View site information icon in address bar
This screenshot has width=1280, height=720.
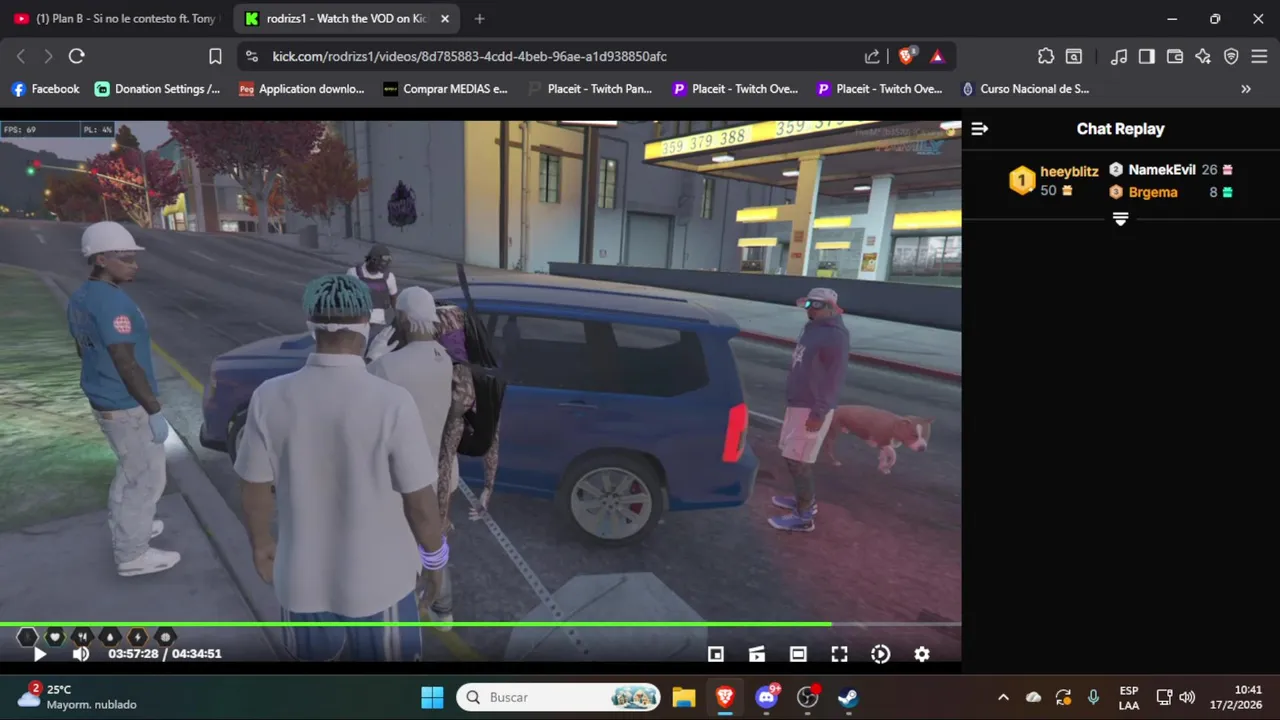(251, 57)
